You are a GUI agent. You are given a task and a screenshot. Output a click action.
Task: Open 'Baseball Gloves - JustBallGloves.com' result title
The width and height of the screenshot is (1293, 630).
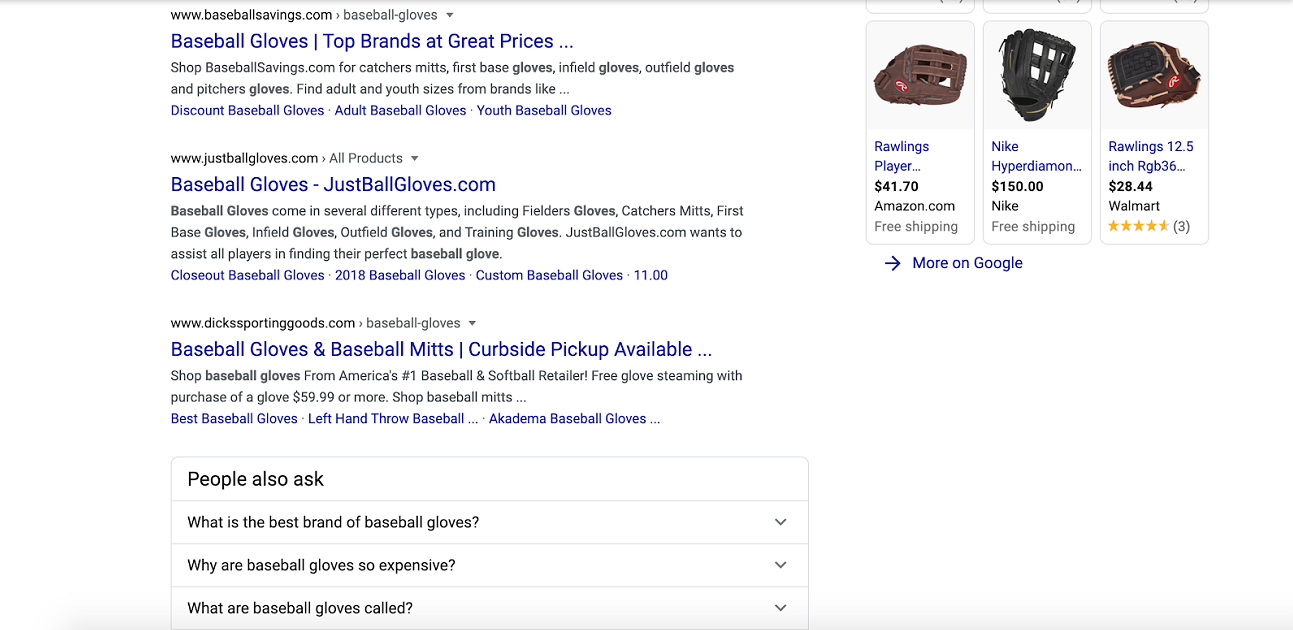(x=333, y=184)
